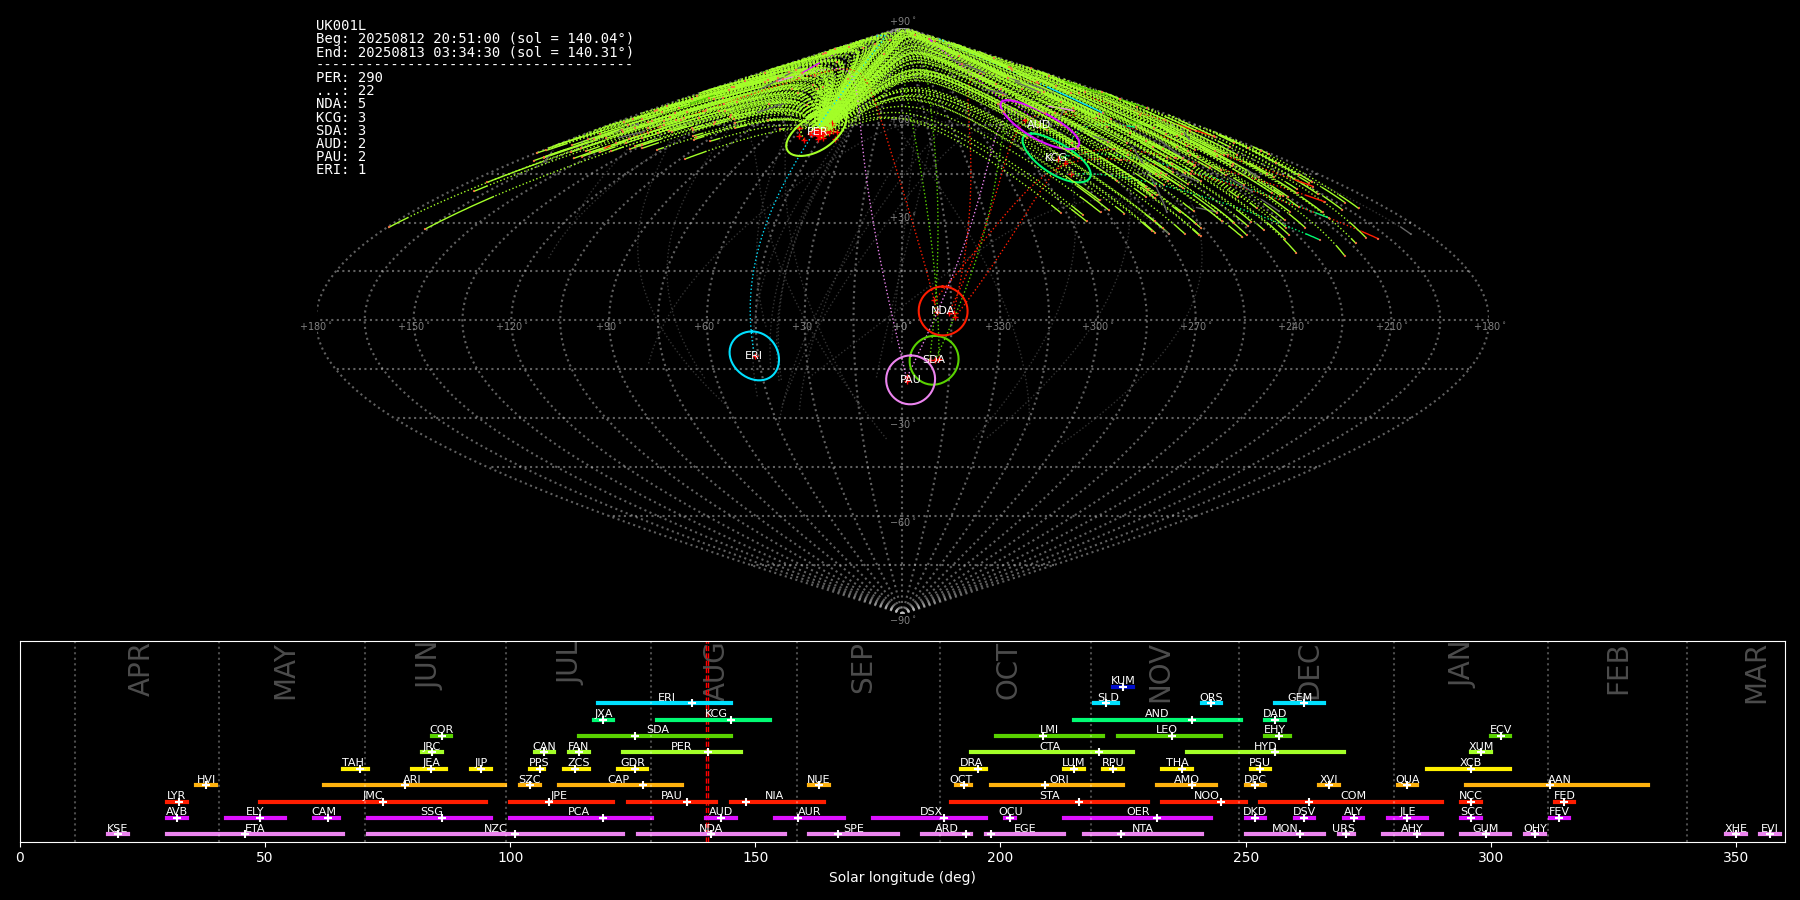
Task: Click the station name UK001L
Action: (341, 26)
